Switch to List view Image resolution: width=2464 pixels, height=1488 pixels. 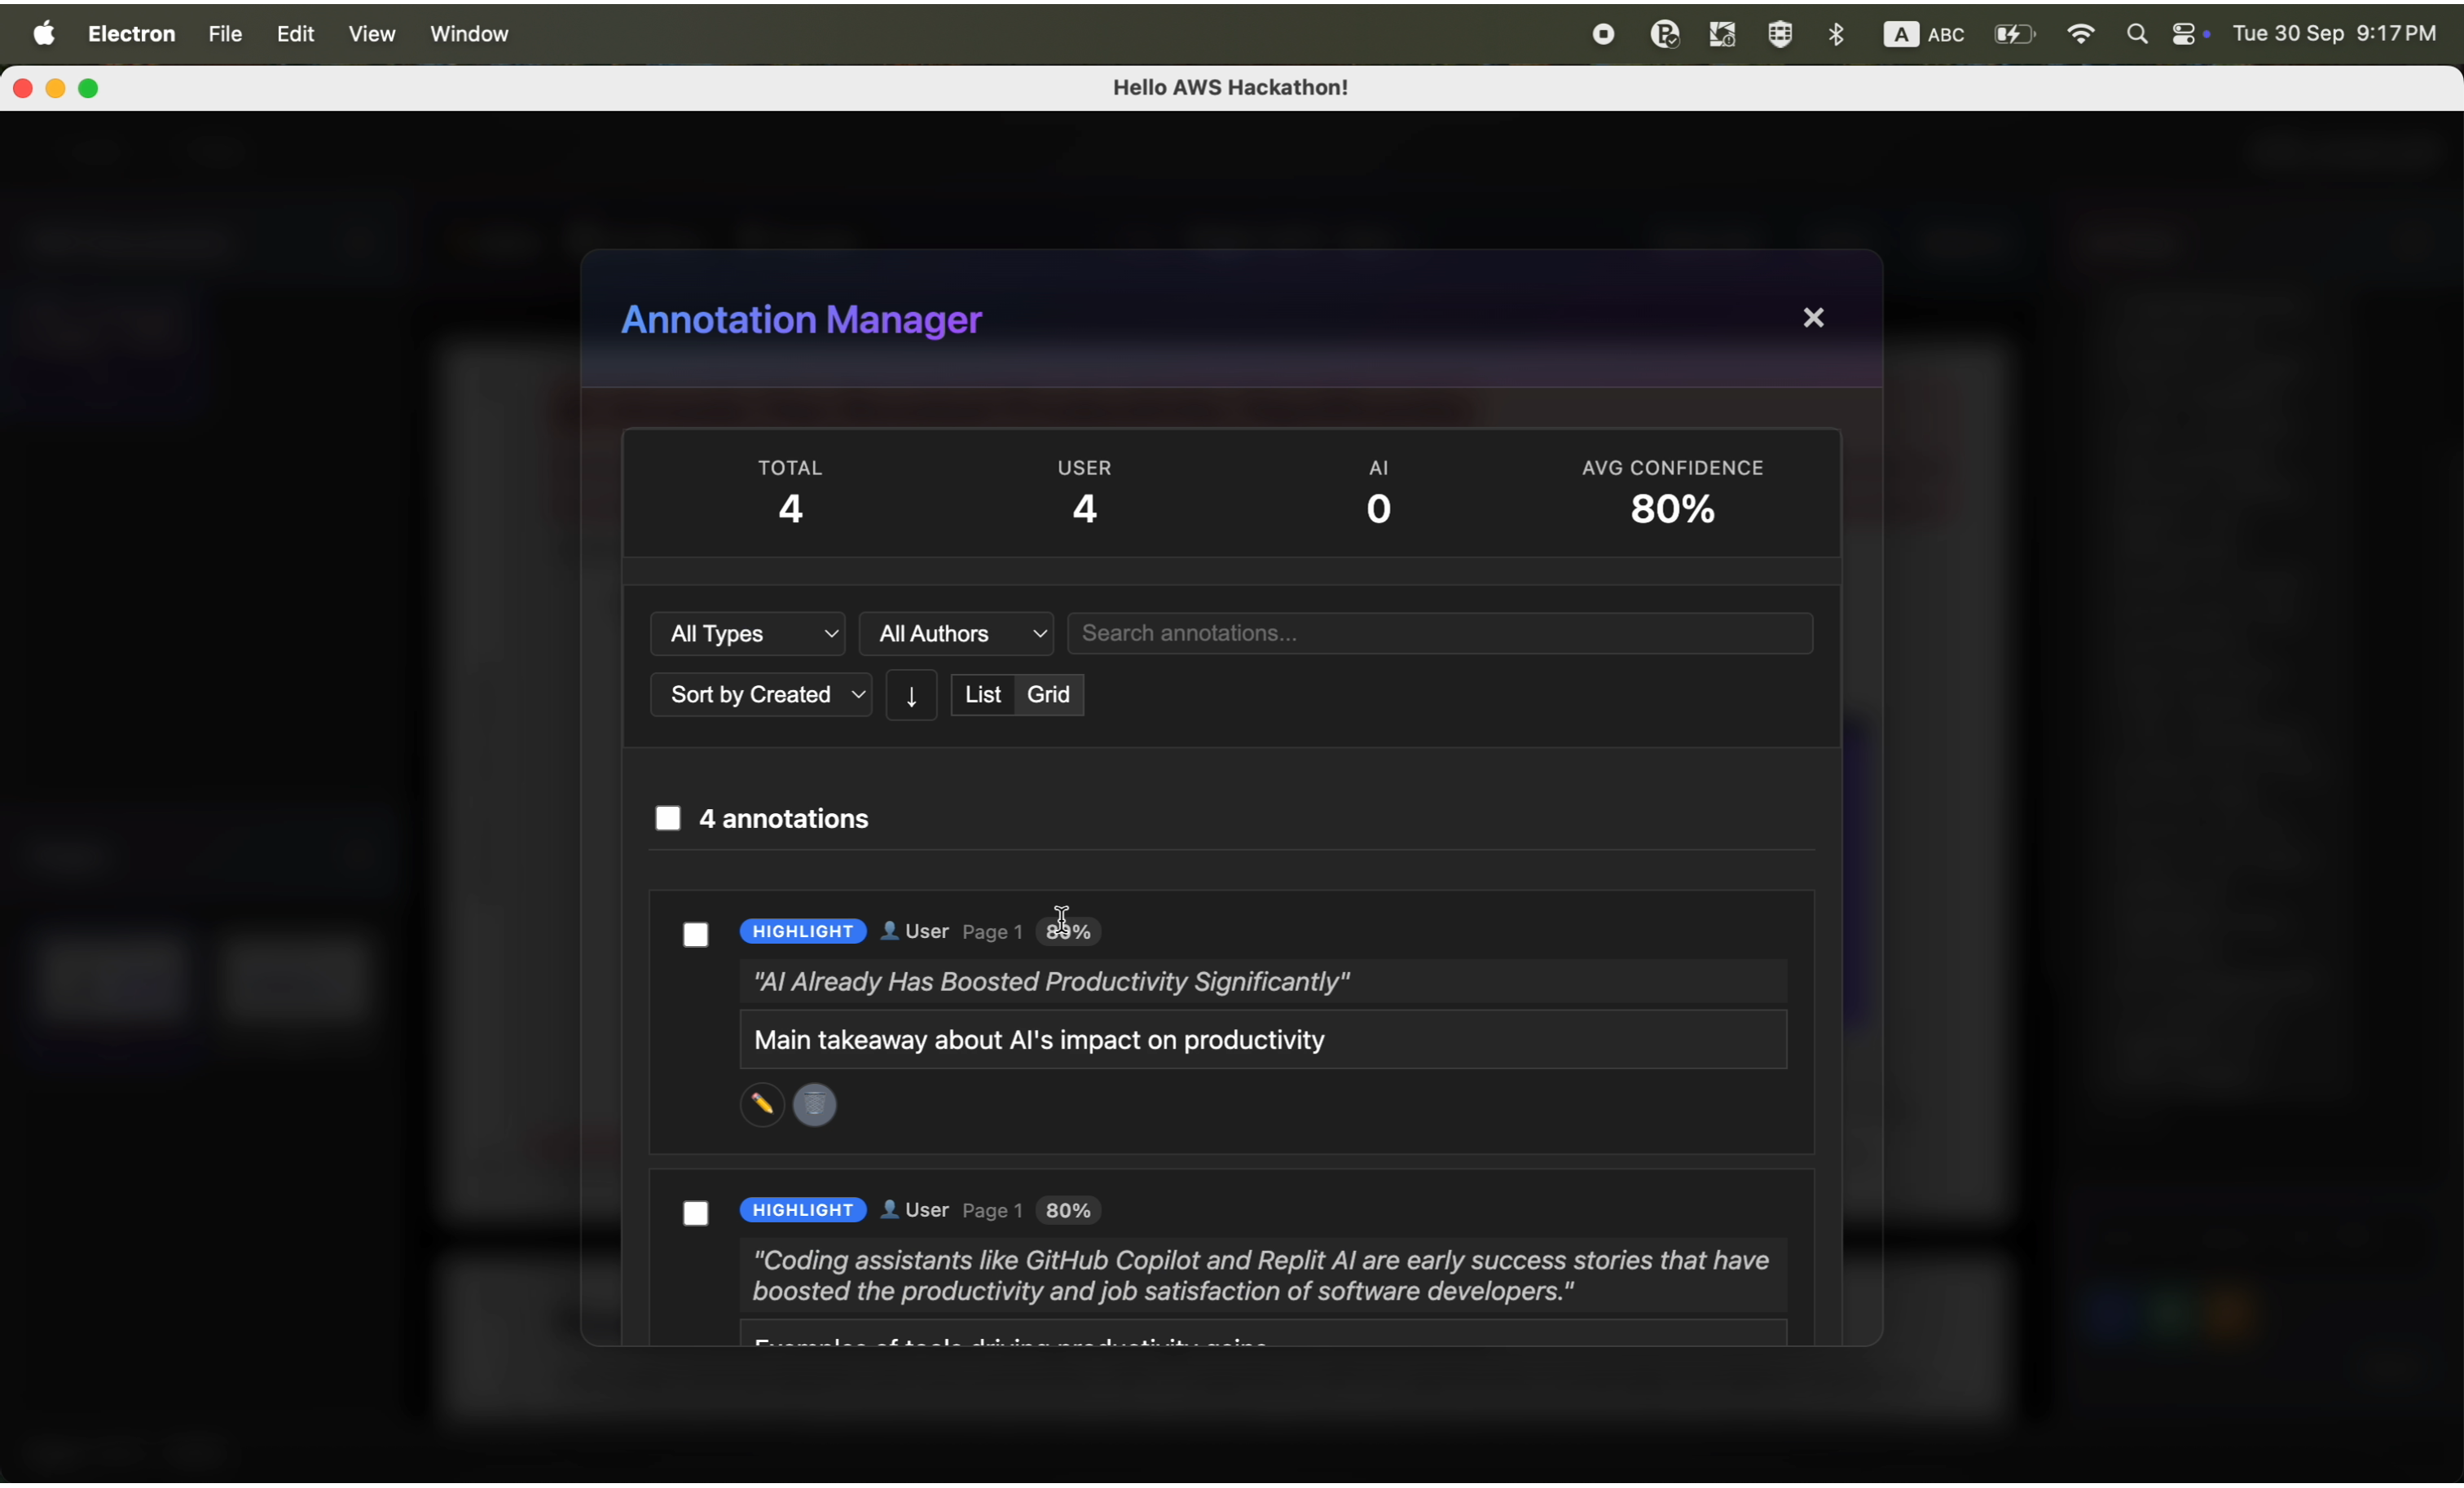[x=982, y=695]
